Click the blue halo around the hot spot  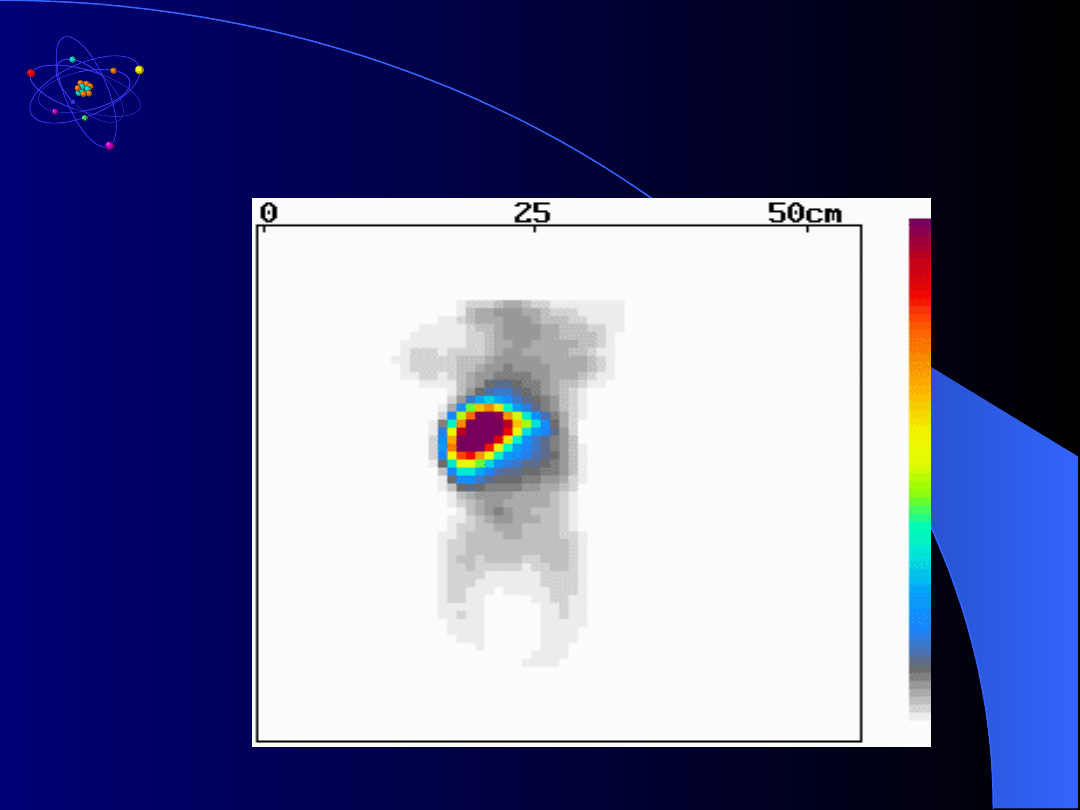click(x=535, y=440)
